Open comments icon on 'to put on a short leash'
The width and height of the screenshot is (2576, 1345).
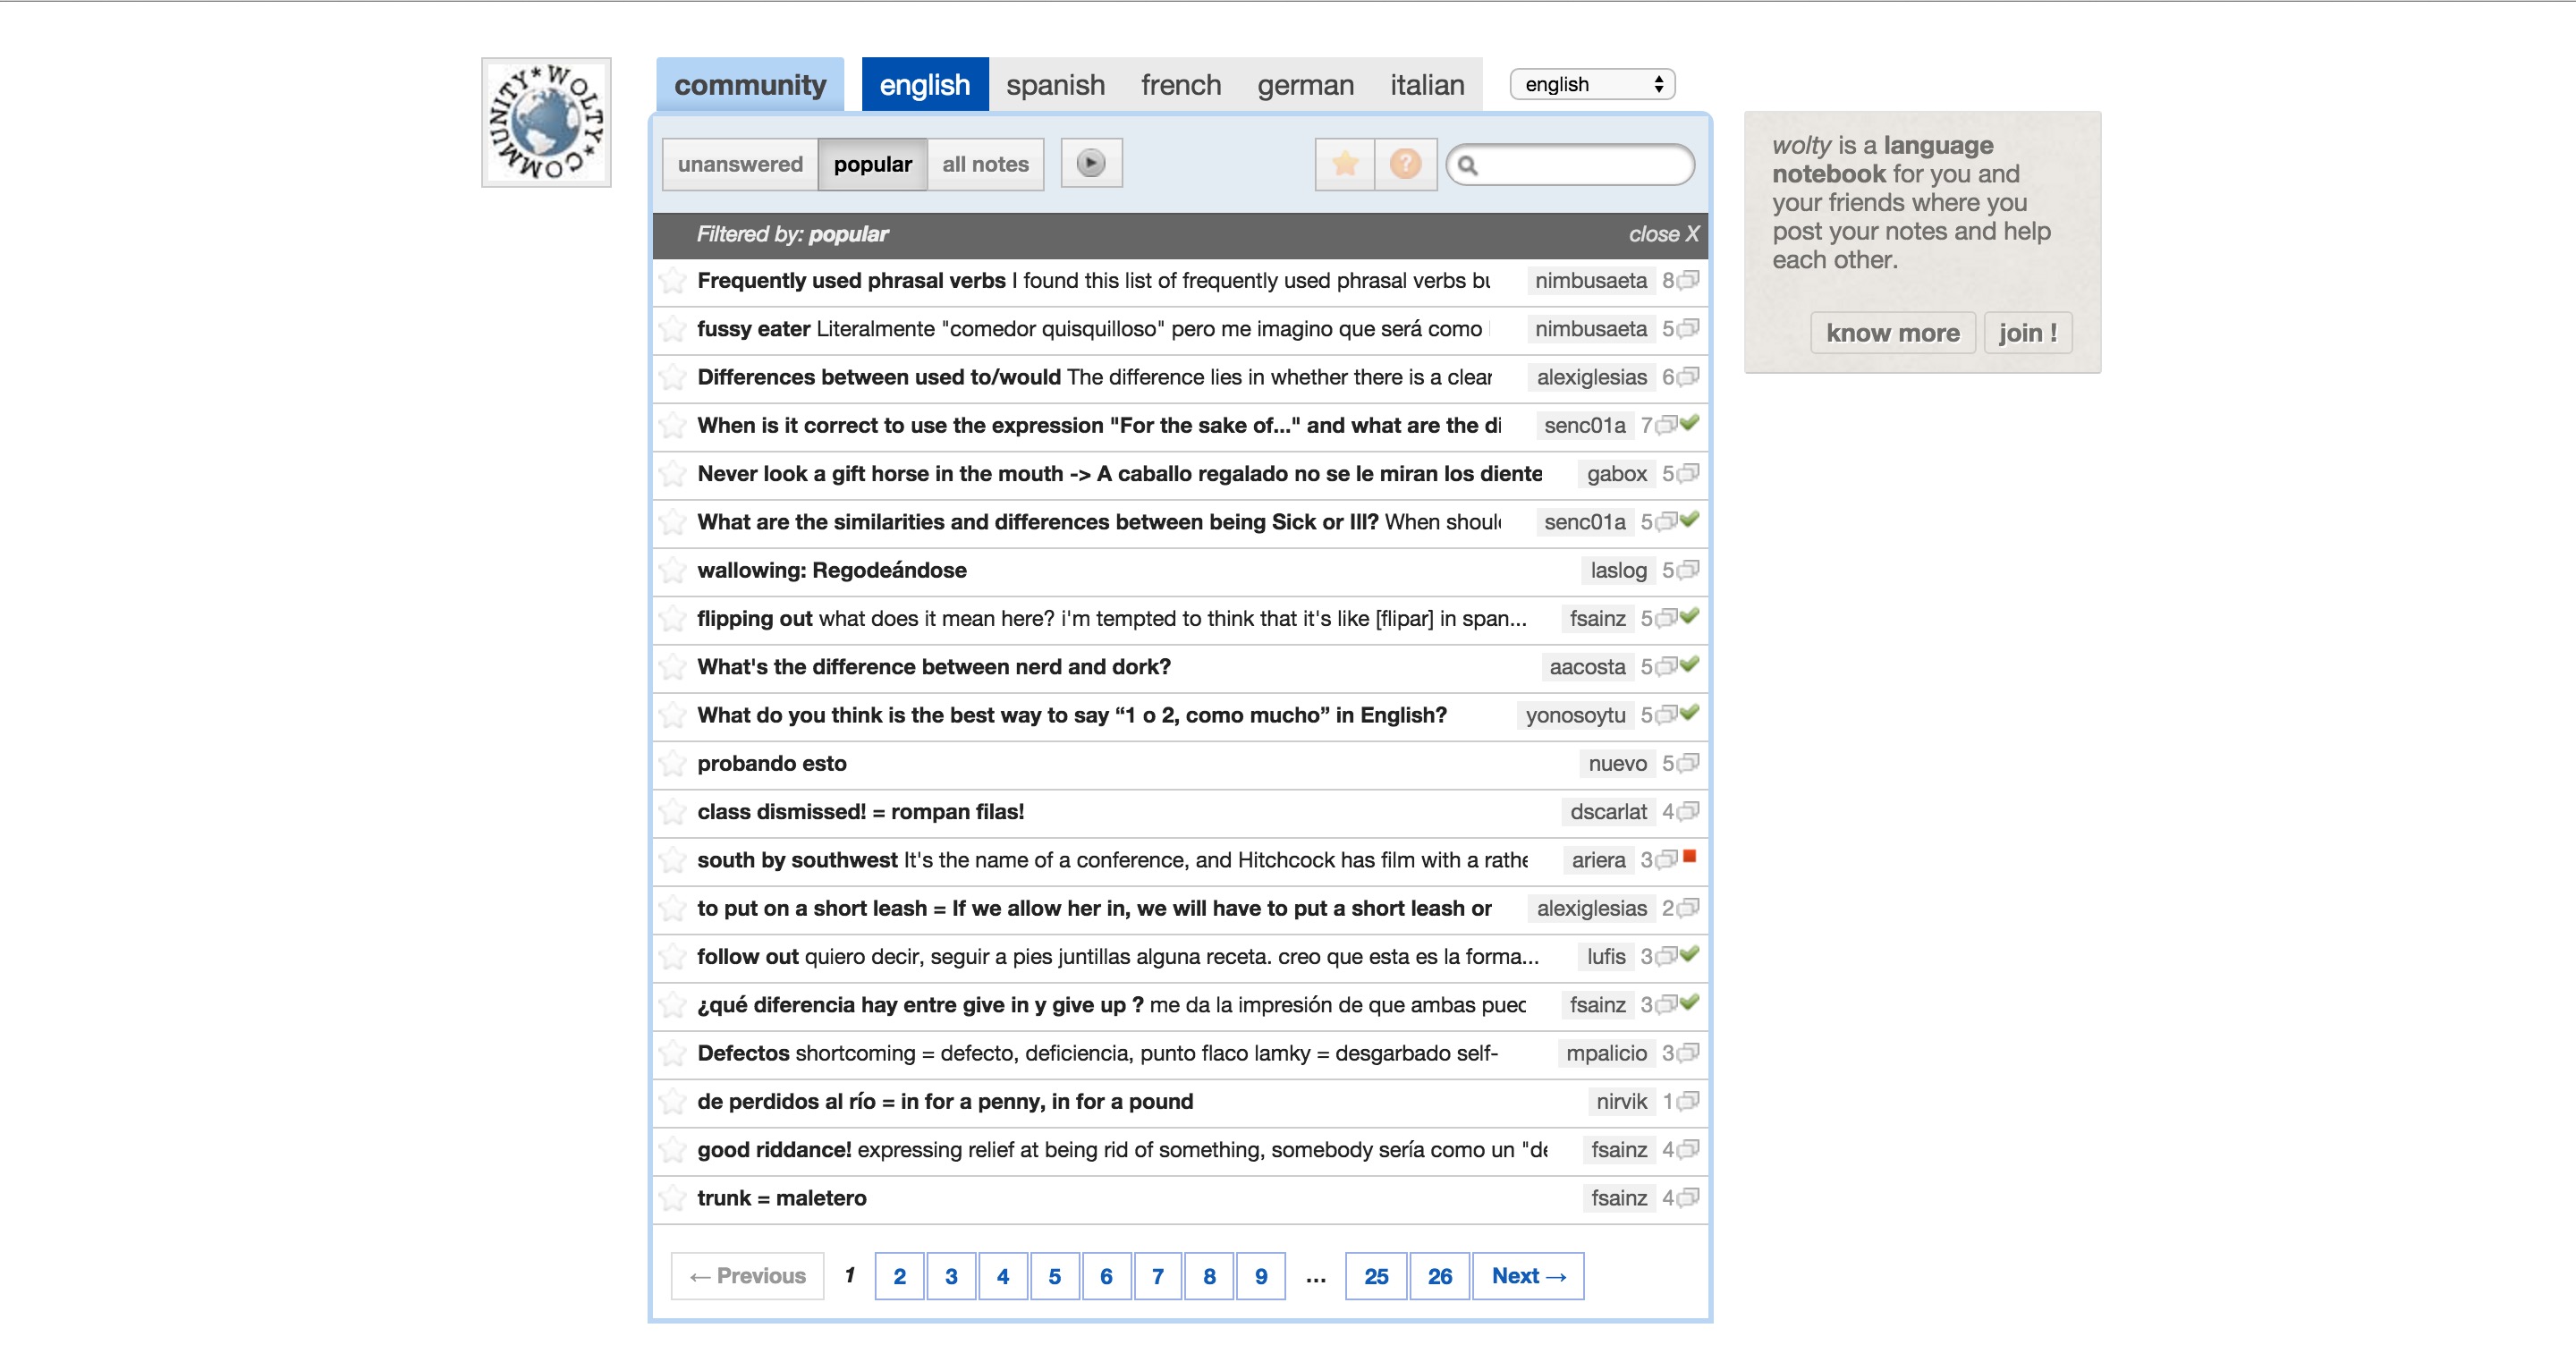coord(1688,908)
